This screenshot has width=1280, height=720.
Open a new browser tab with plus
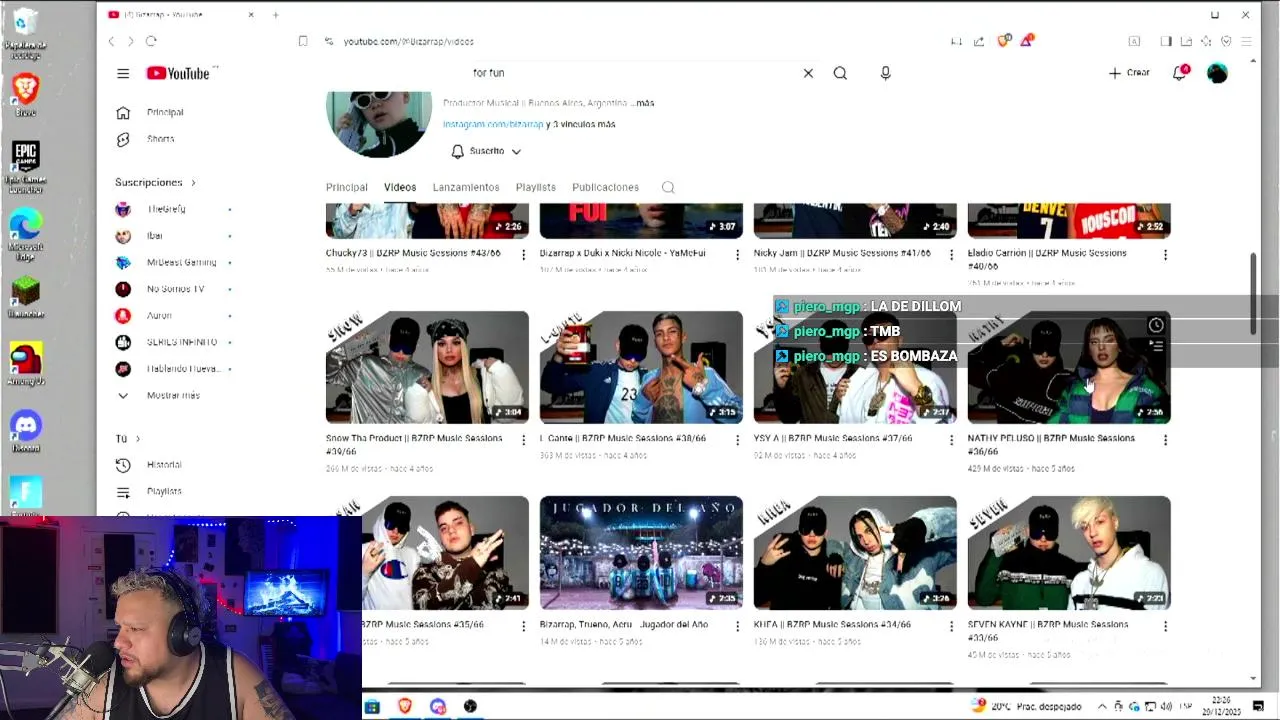275,15
